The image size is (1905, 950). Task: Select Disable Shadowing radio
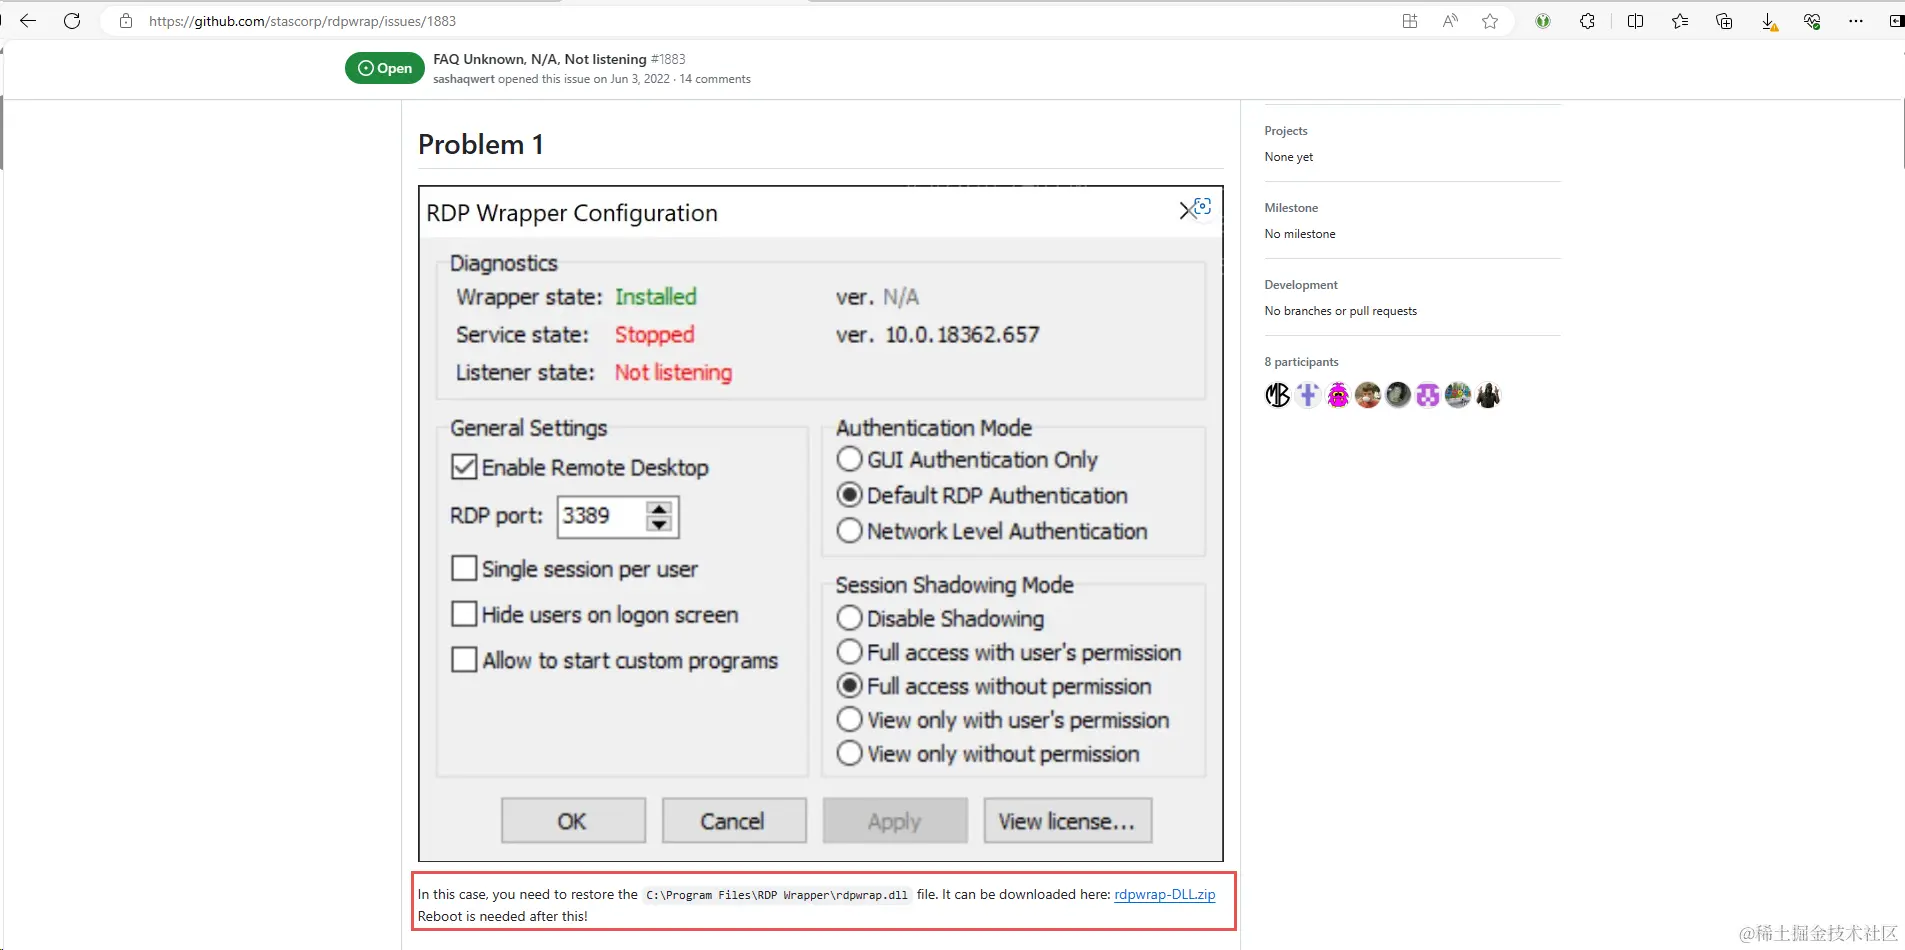click(849, 618)
